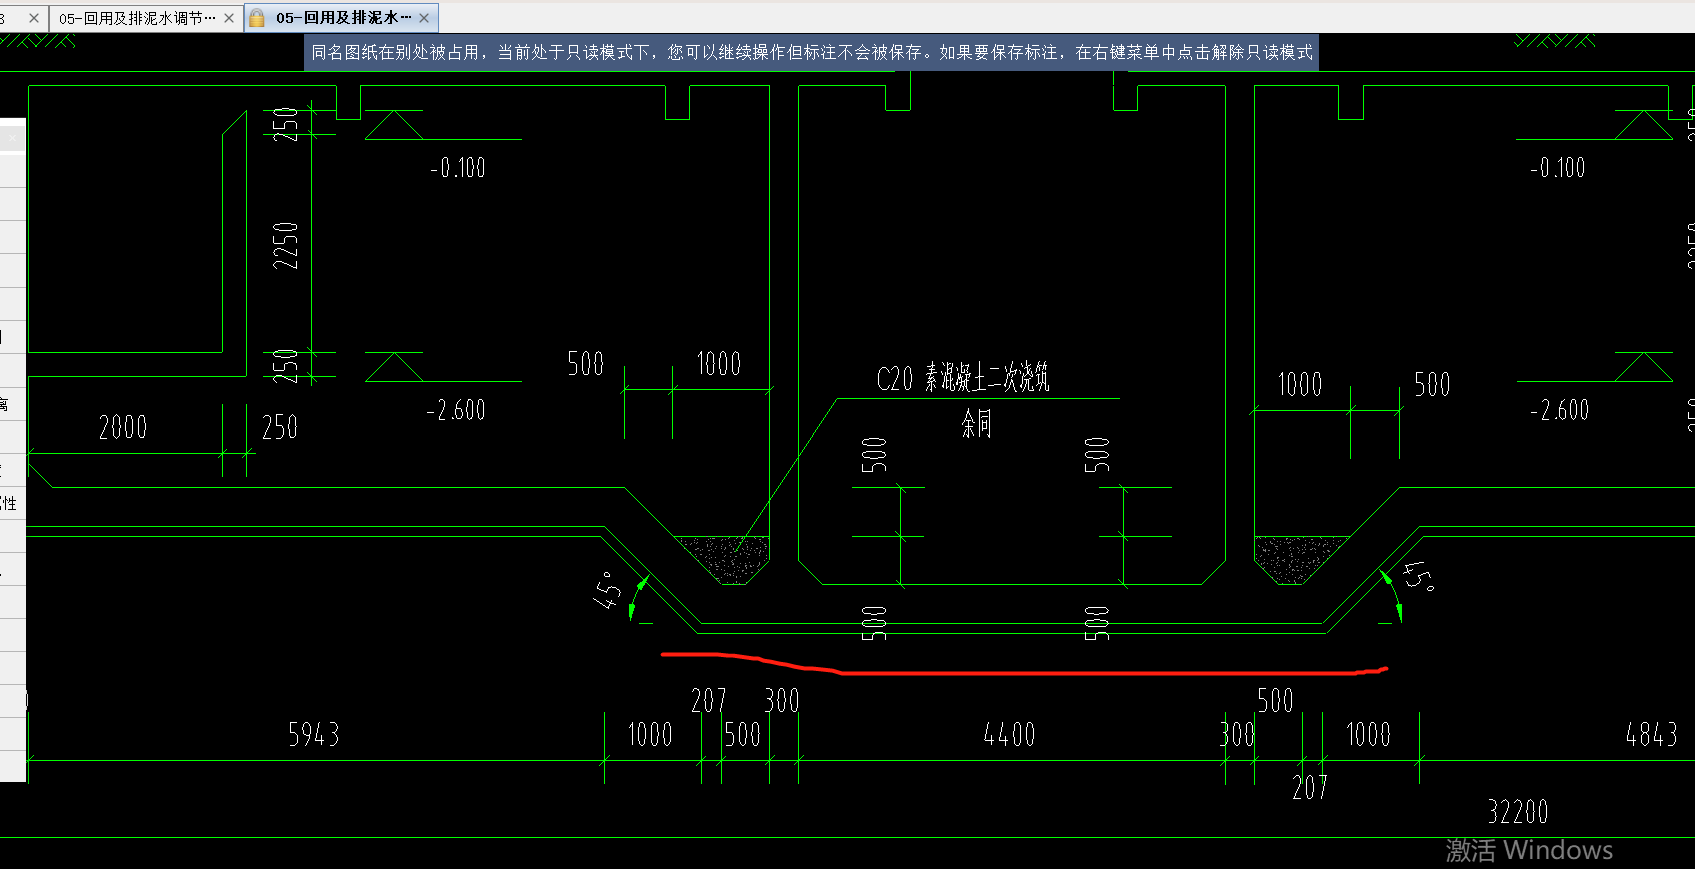Viewport: 1695px width, 869px height.
Task: Close the active locked drawing tab
Action: coord(424,18)
